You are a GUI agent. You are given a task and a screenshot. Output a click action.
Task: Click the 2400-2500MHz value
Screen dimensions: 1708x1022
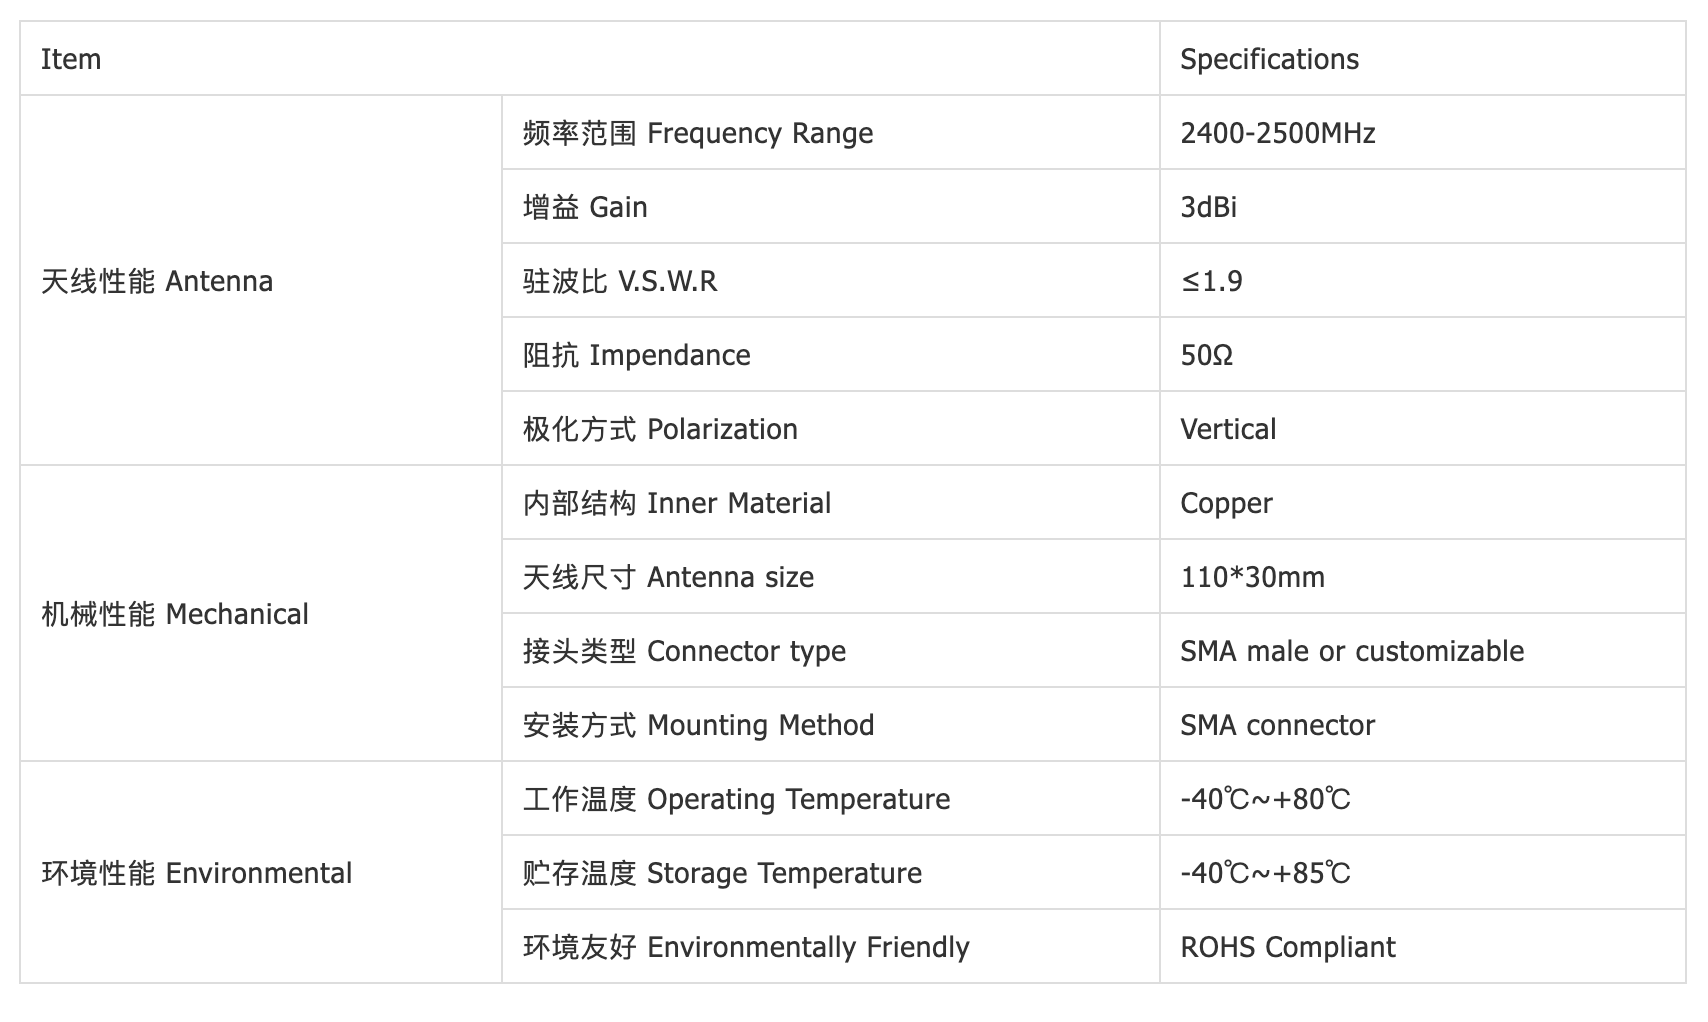tap(1278, 133)
